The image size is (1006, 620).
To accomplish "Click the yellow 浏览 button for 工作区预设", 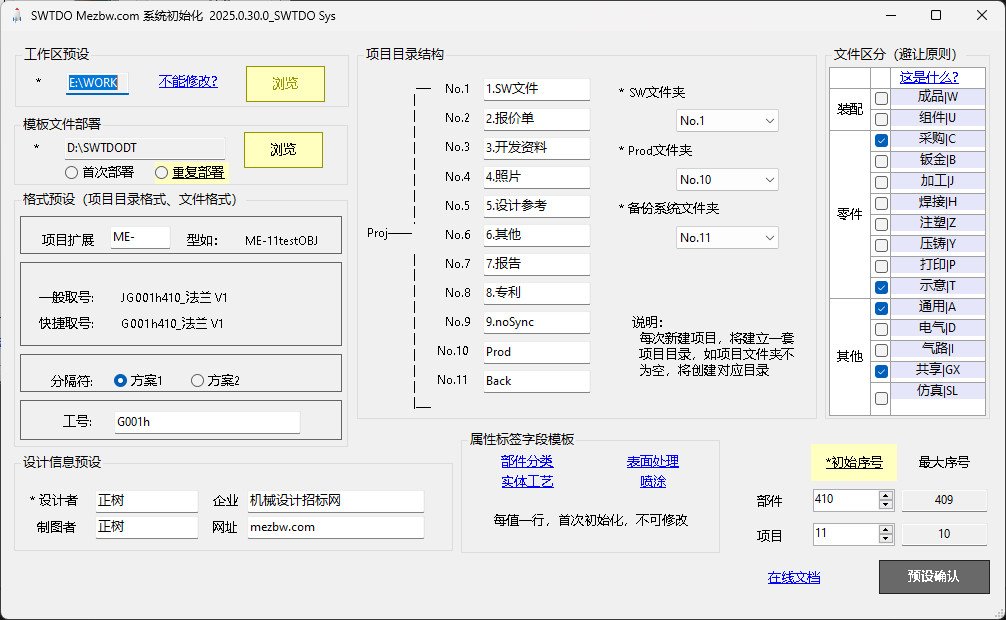I will coord(285,83).
